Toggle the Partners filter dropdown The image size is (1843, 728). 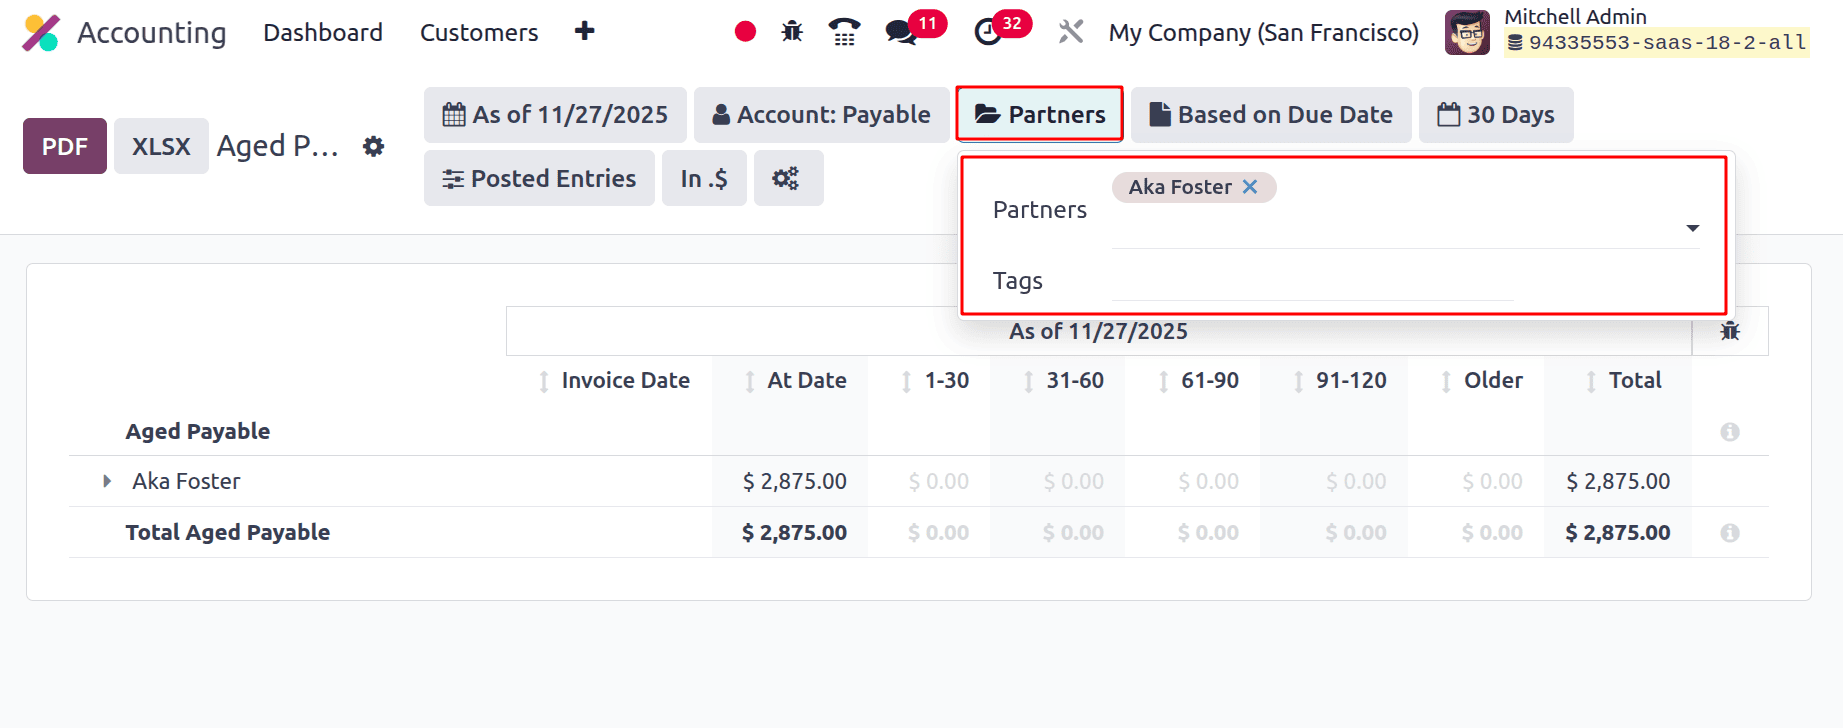[1040, 115]
